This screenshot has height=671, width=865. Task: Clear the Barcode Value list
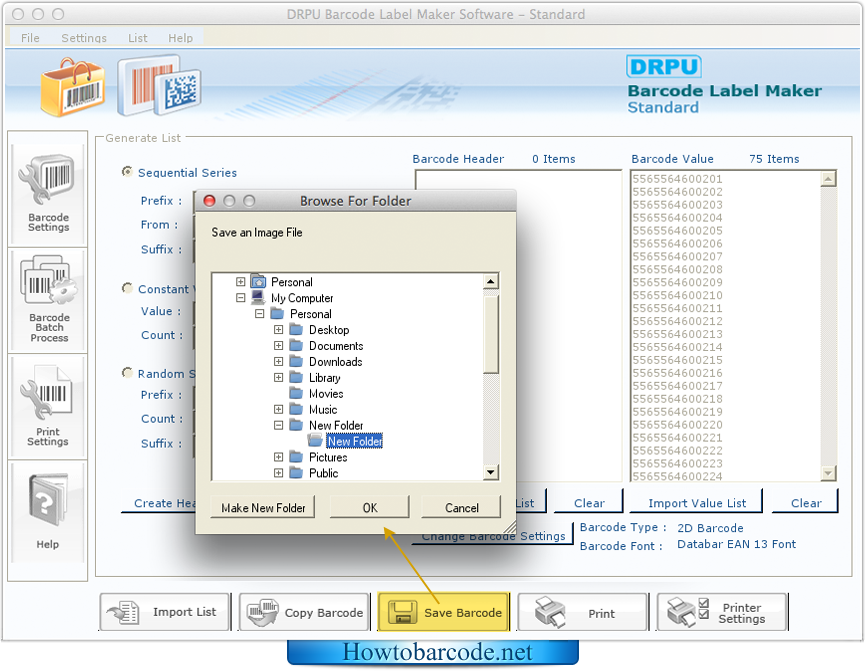pyautogui.click(x=805, y=503)
